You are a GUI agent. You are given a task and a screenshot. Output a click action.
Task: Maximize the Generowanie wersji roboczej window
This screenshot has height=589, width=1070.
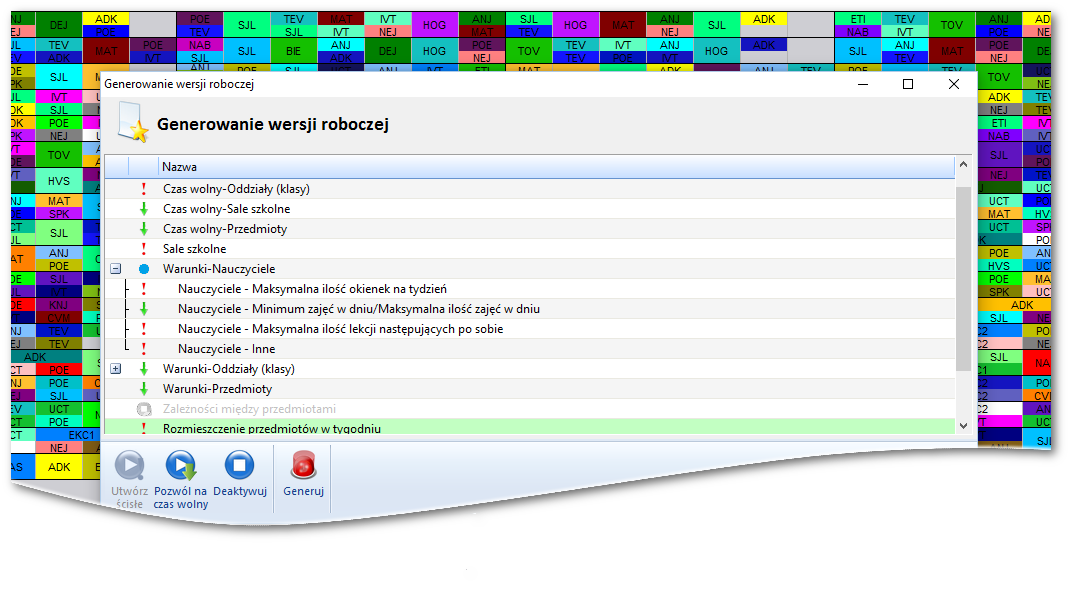point(908,85)
